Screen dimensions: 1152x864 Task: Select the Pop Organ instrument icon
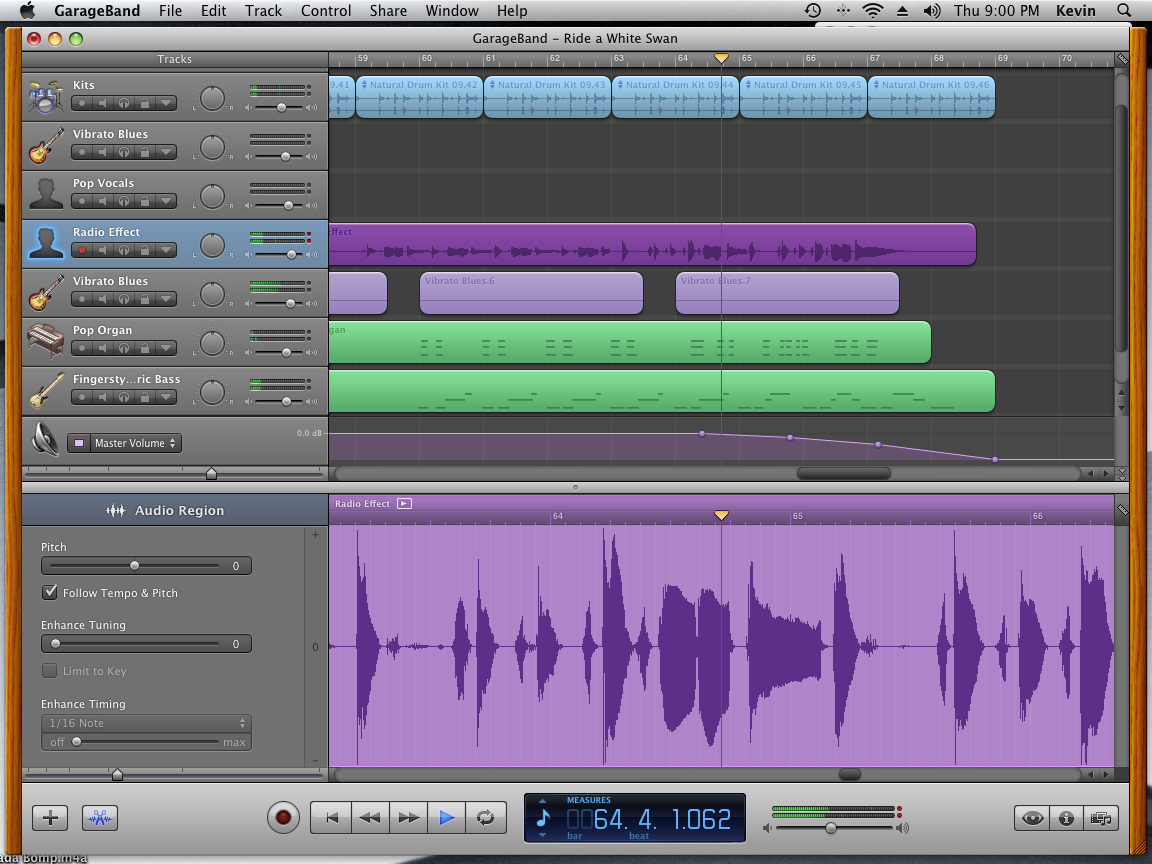coord(46,342)
